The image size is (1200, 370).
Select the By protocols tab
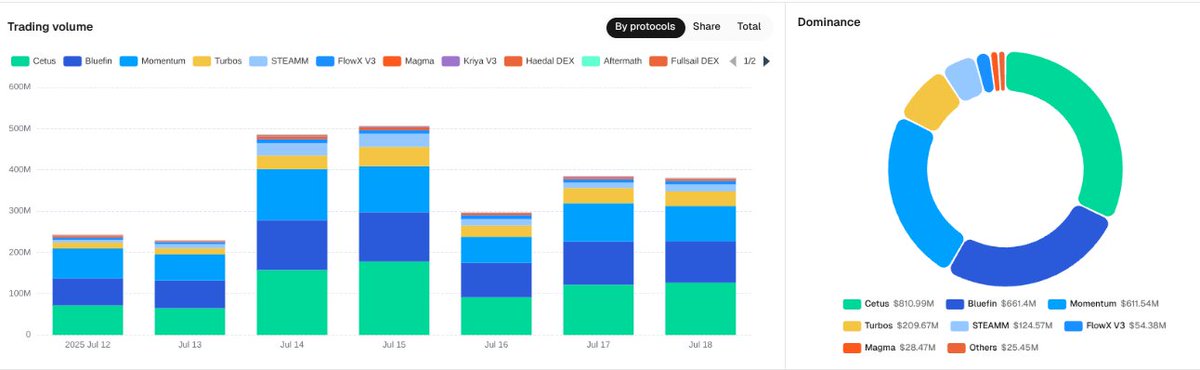(645, 27)
